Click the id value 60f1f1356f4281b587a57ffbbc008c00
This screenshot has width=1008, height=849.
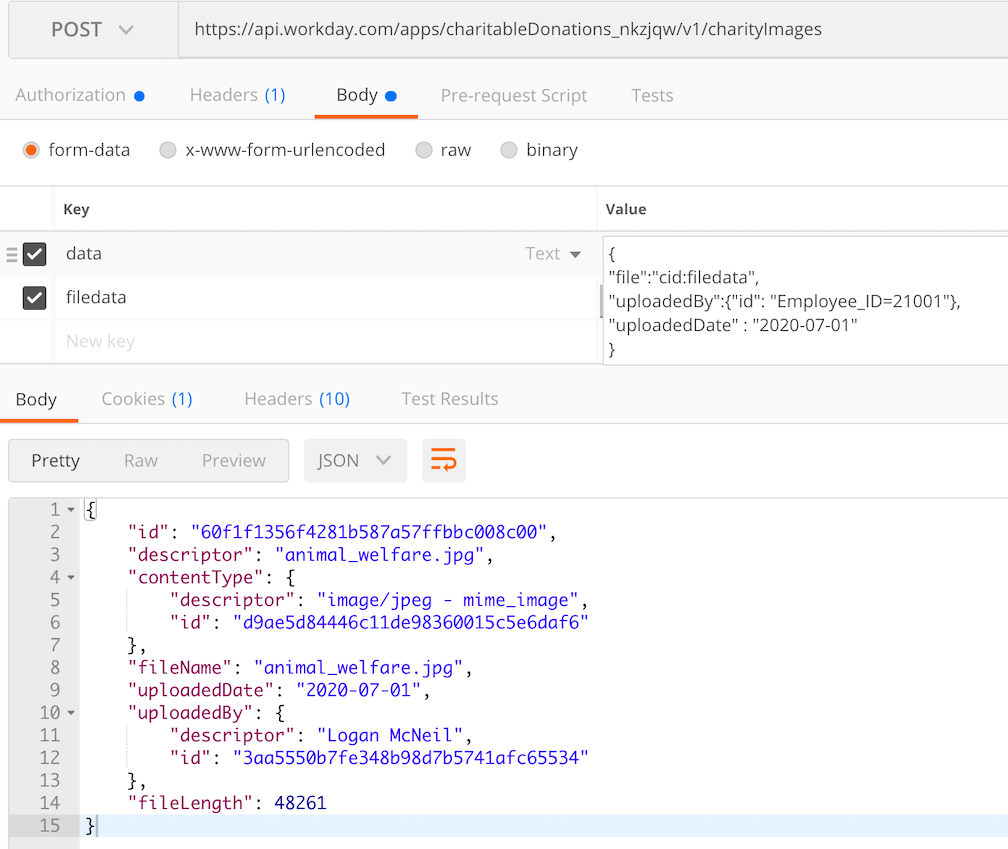(x=368, y=532)
